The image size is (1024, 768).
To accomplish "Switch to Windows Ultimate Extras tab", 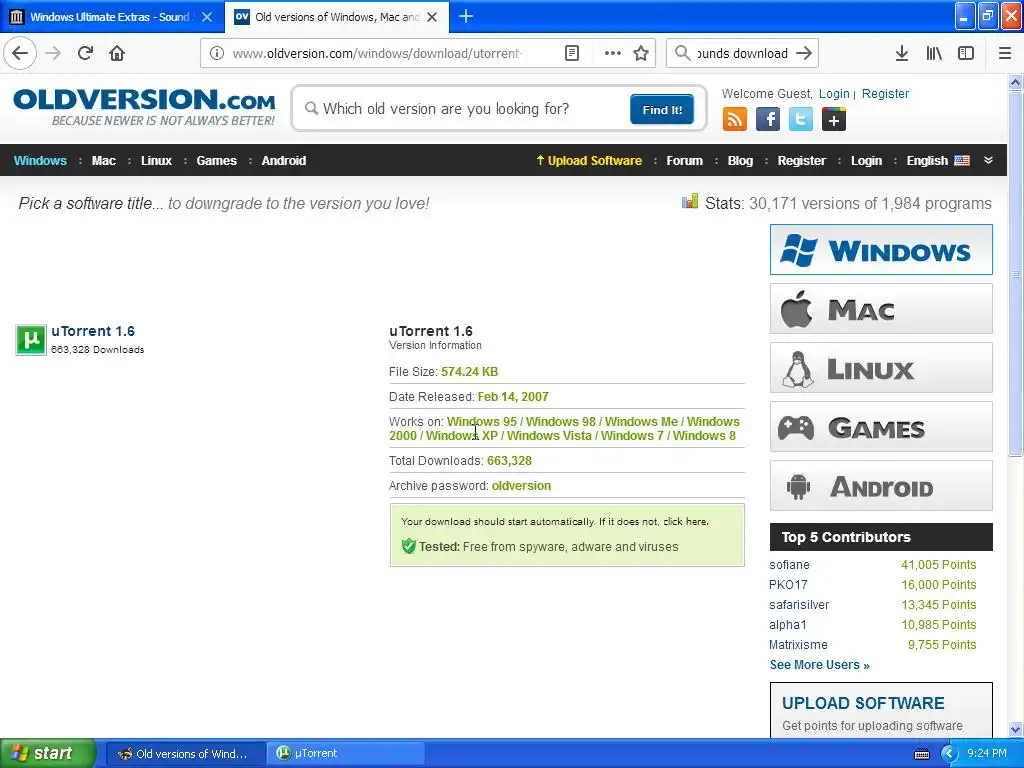I will [x=112, y=17].
